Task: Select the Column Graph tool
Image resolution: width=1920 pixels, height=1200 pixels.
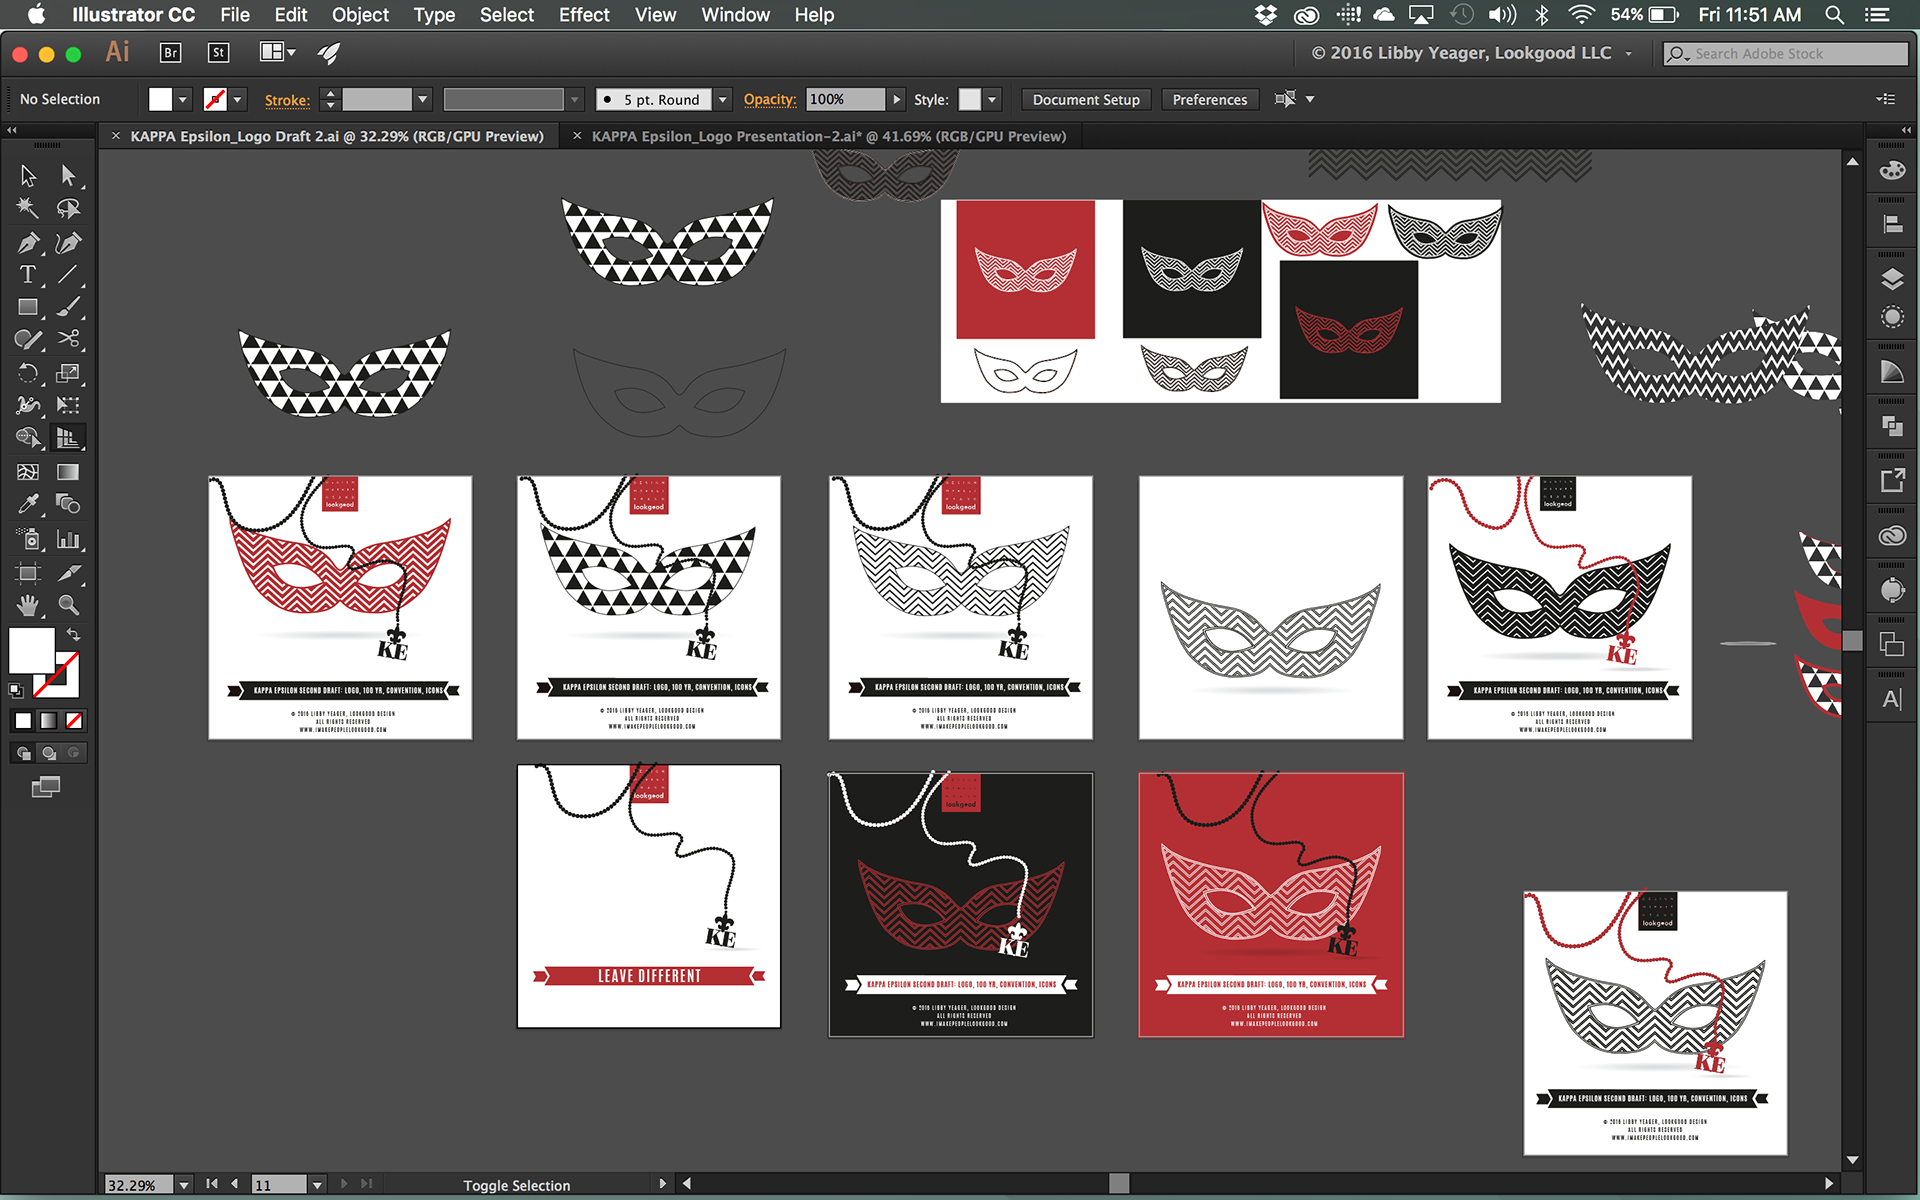Action: (68, 540)
